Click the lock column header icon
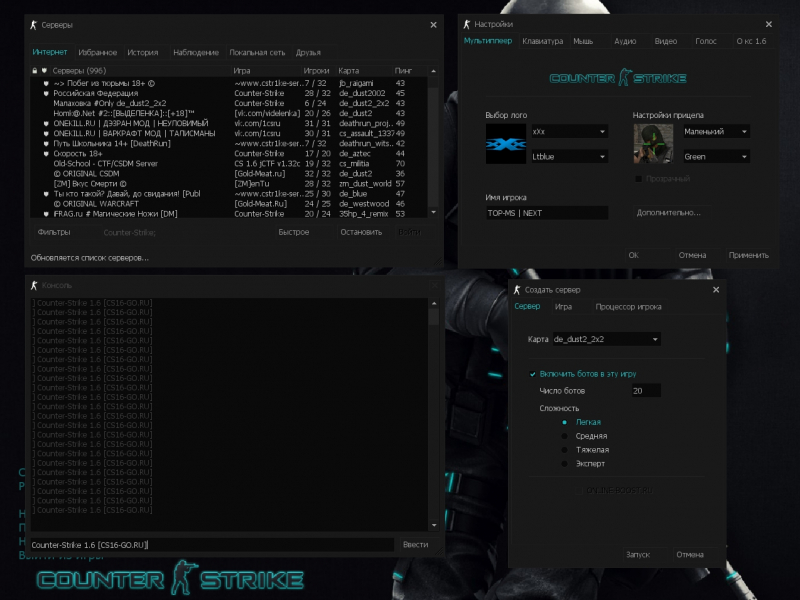Screen dimensions: 800x600 click(35, 71)
